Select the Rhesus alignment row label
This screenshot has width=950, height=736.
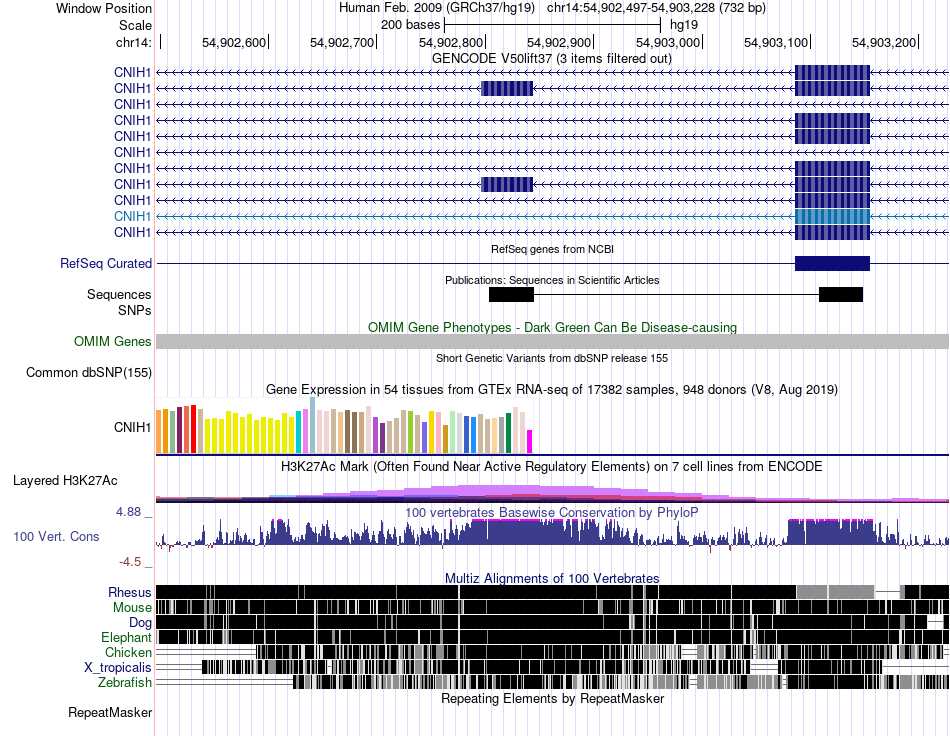130,592
